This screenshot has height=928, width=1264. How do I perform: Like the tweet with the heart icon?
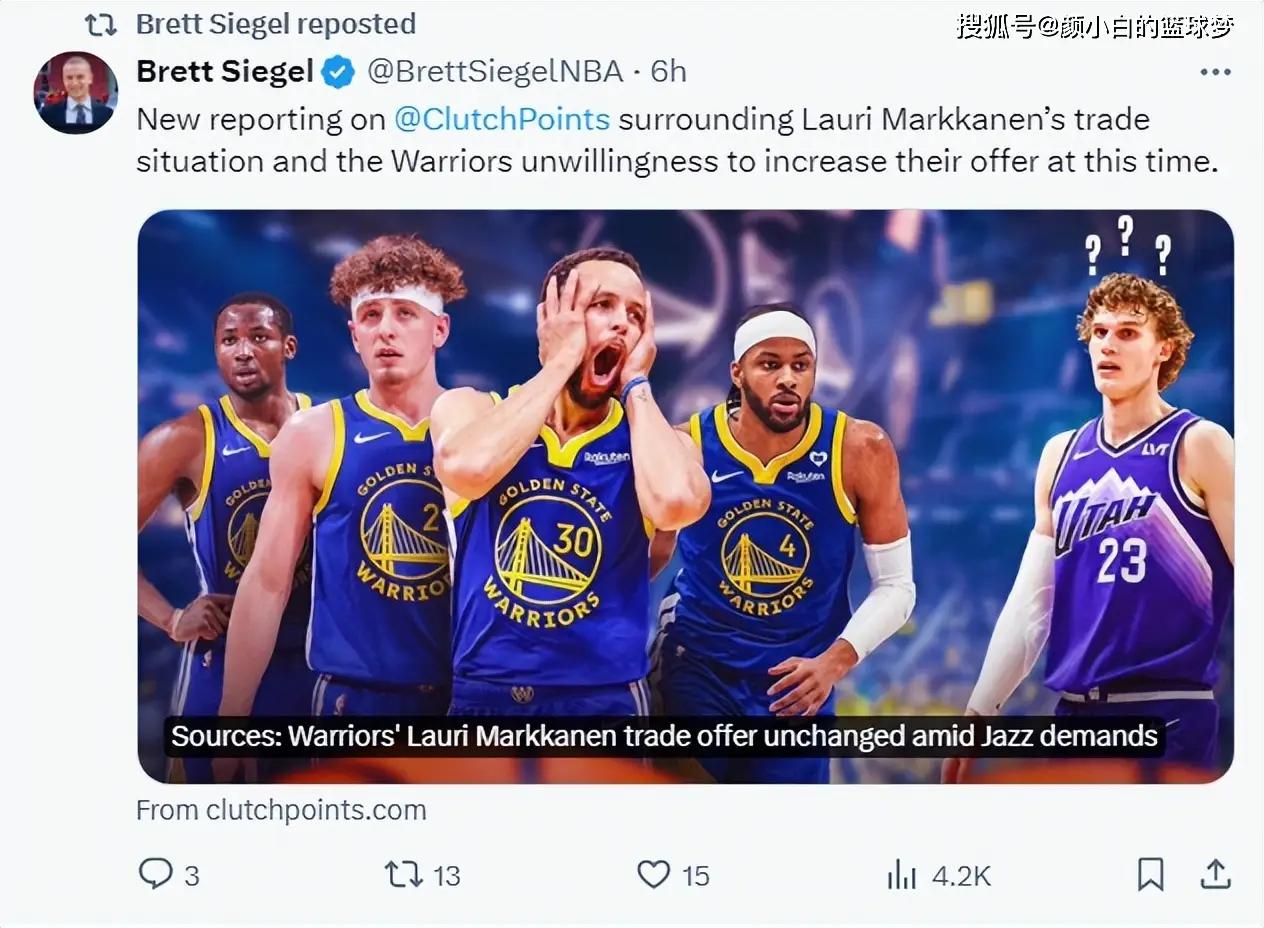653,874
